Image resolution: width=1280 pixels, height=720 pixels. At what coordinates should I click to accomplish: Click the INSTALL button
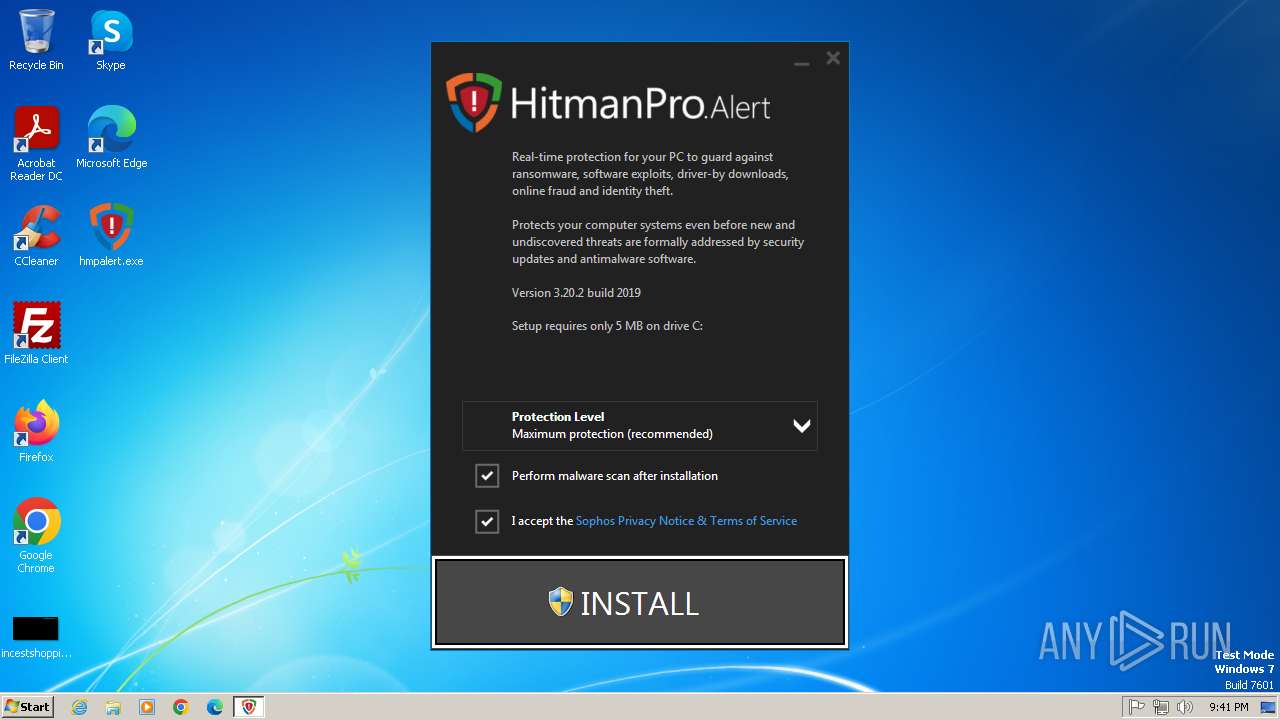pos(640,602)
